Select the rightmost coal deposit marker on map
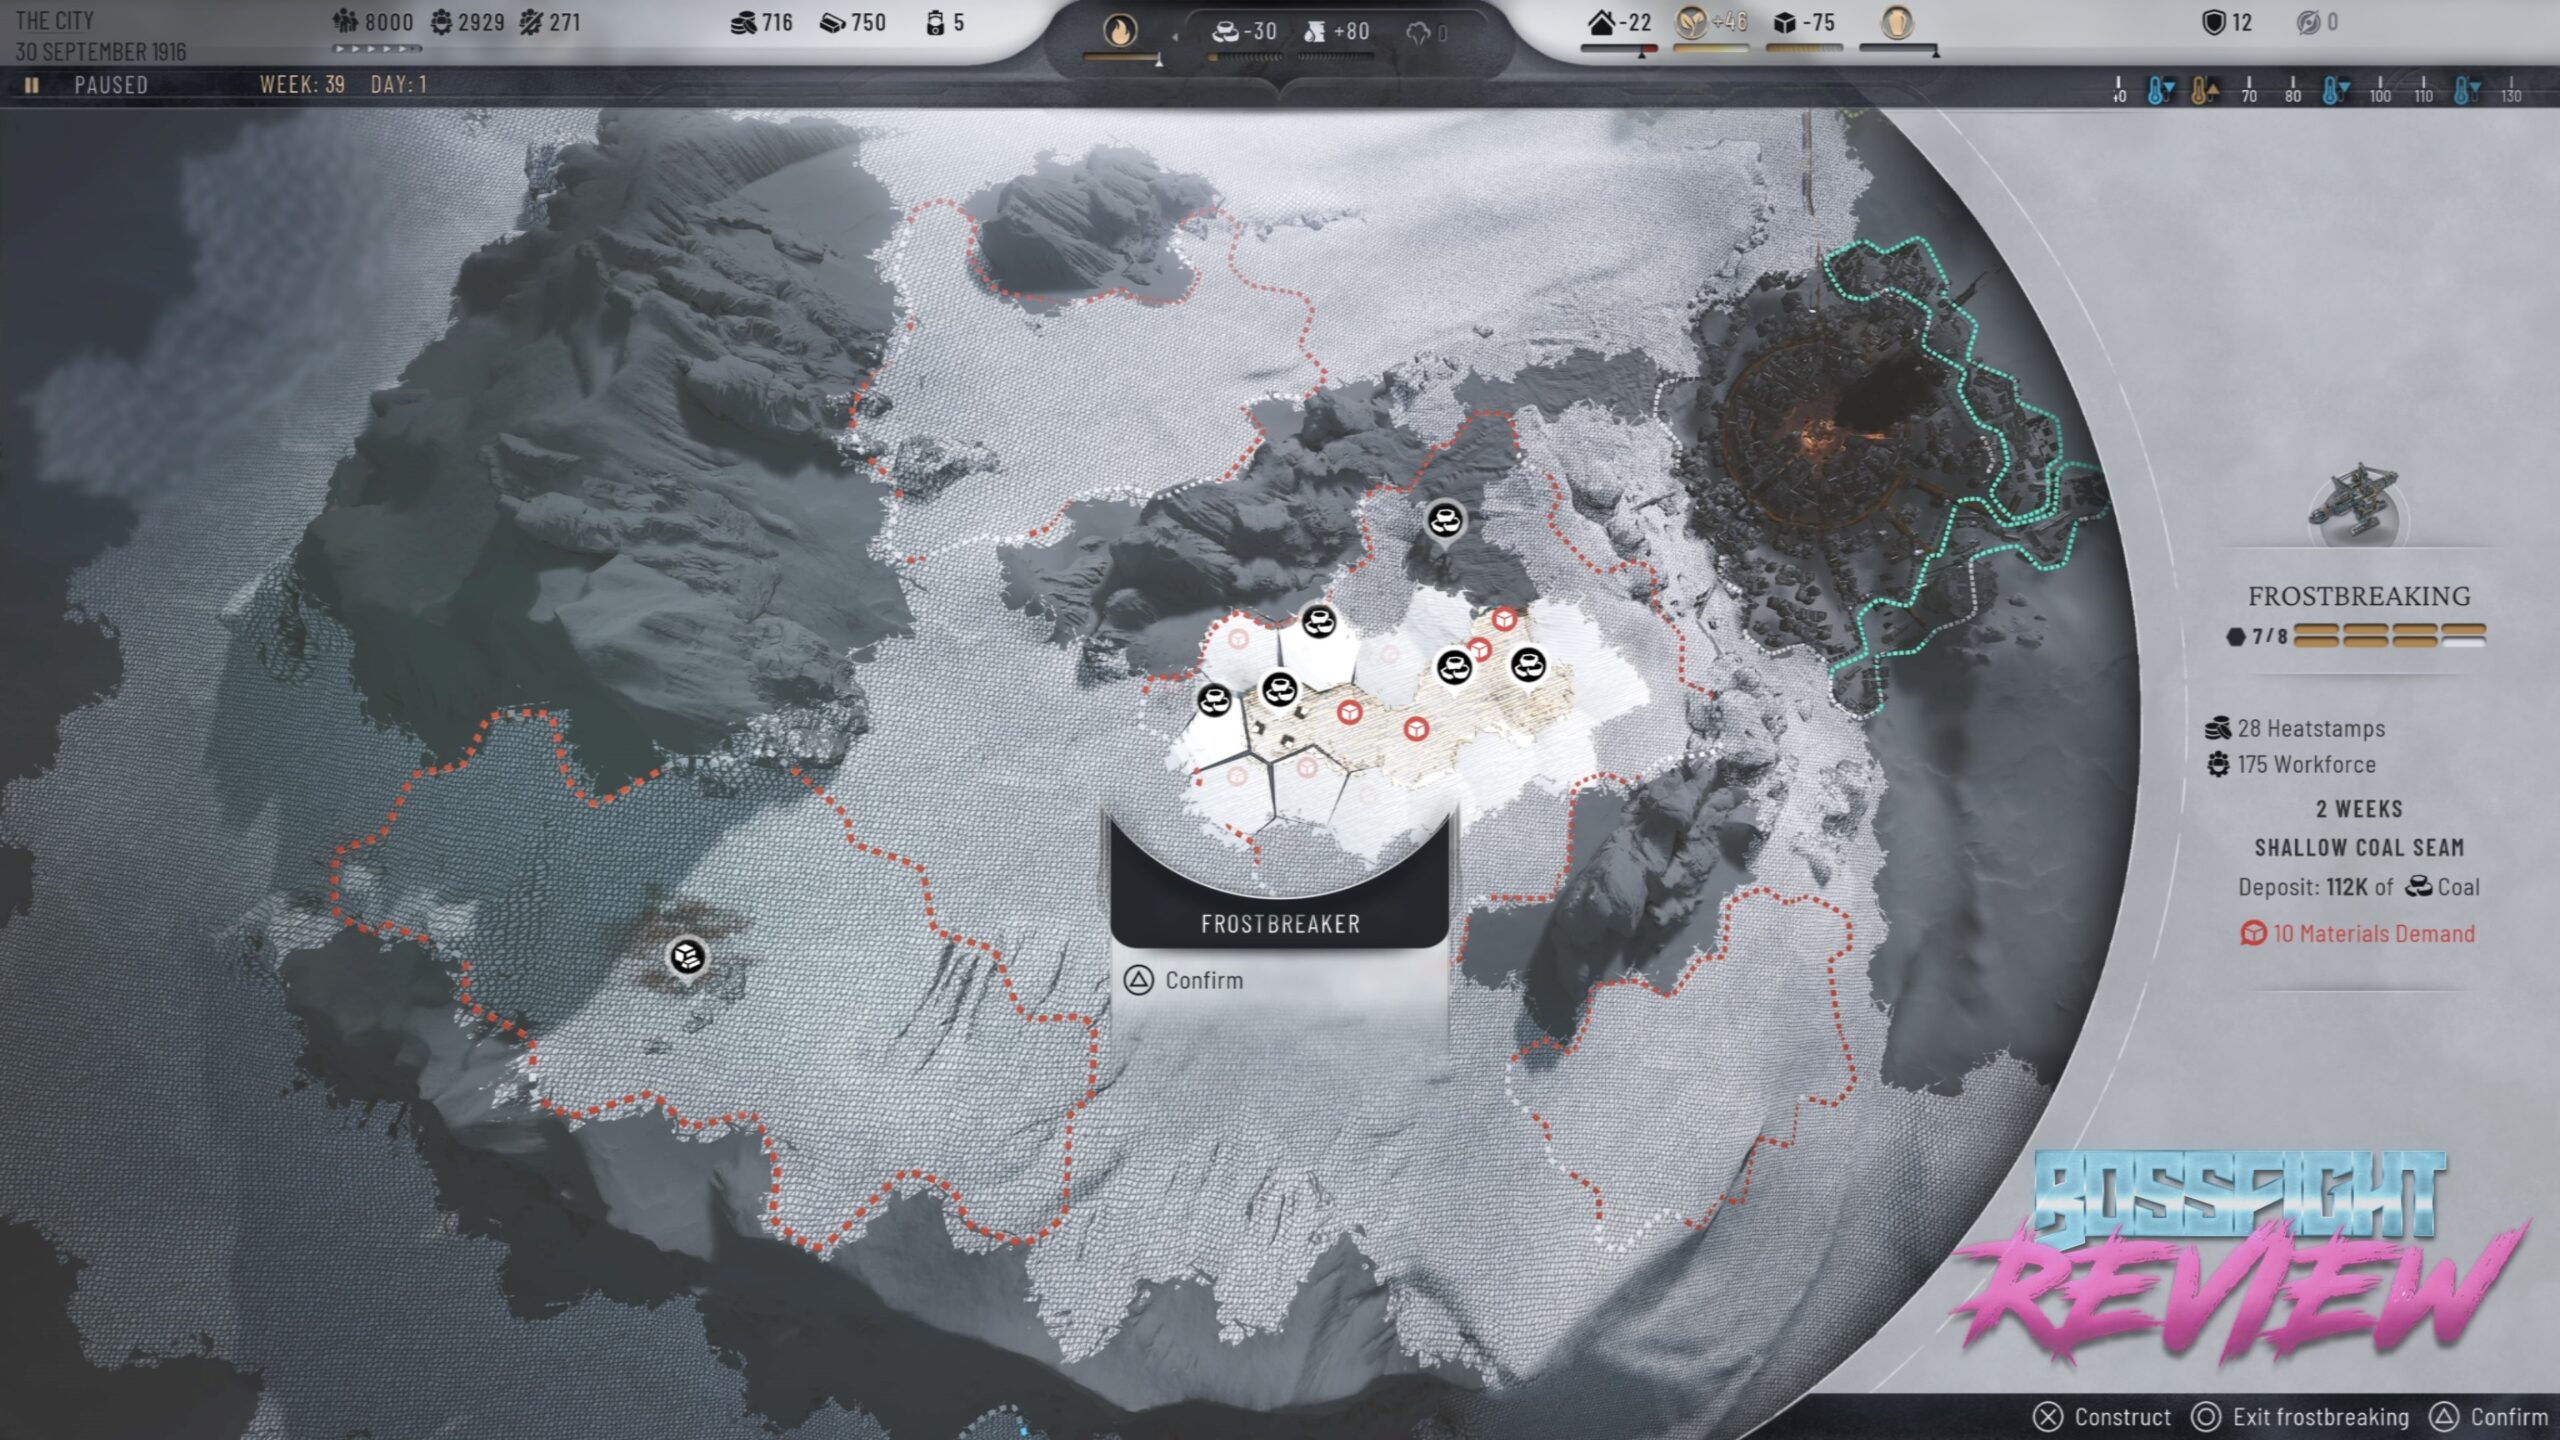The image size is (2560, 1440). click(x=1528, y=664)
